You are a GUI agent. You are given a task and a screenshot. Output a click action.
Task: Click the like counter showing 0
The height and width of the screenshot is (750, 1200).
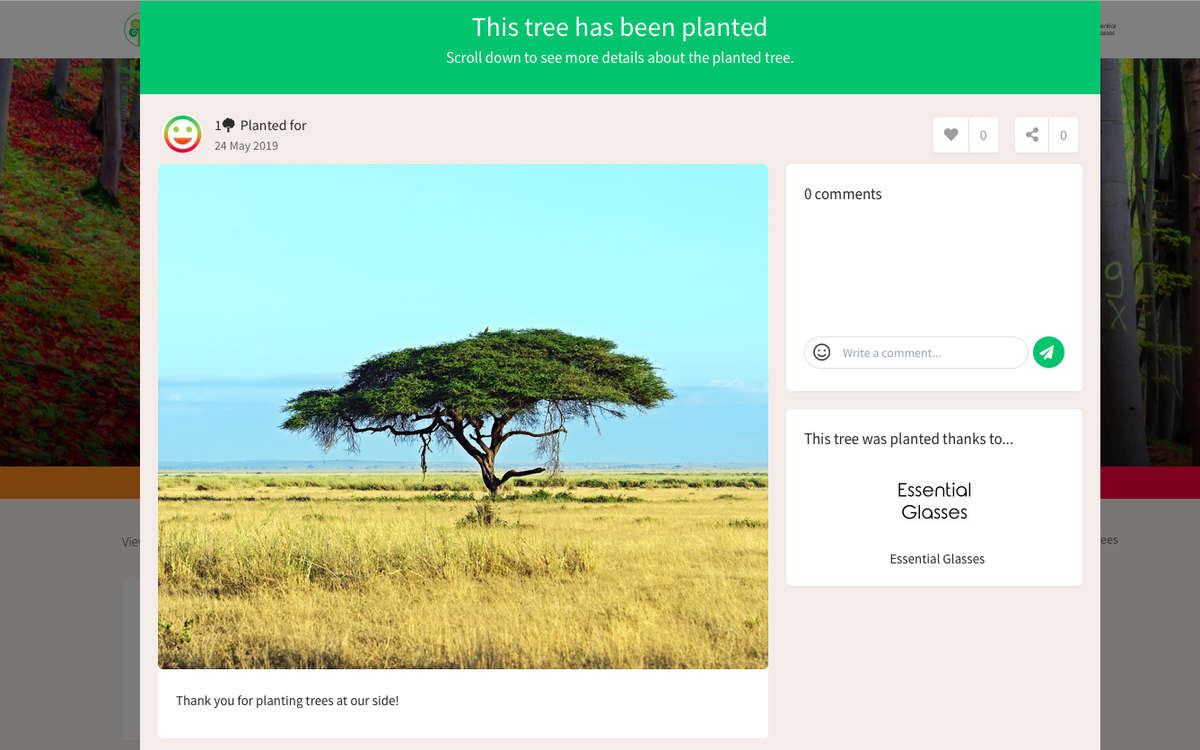(x=983, y=135)
